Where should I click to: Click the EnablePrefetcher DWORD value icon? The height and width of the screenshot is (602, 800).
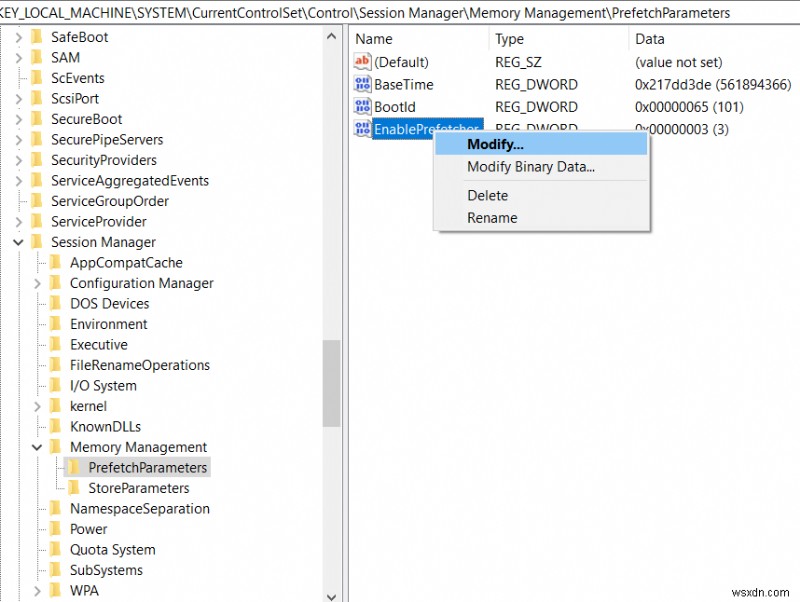tap(362, 129)
